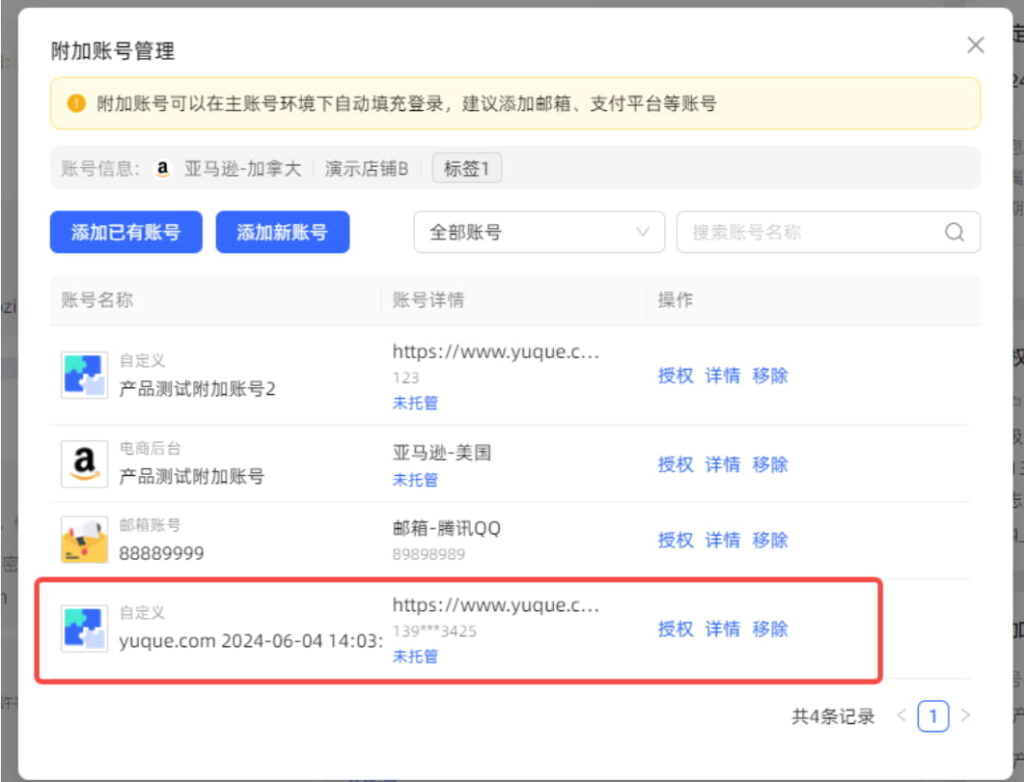Viewport: 1024px width, 782px height.
Task: Click 移除 for 产品测试附加账号2
Action: click(x=770, y=376)
